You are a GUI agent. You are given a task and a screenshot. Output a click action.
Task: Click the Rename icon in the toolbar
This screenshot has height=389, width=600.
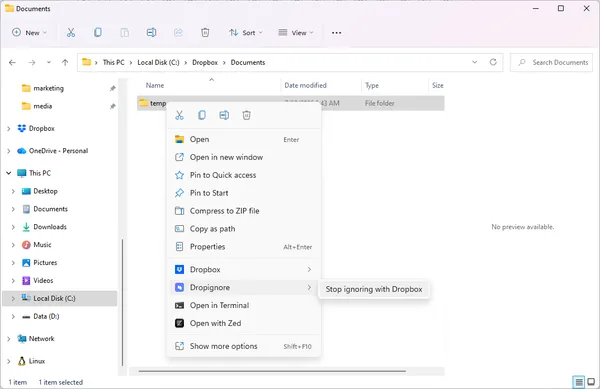click(x=152, y=33)
